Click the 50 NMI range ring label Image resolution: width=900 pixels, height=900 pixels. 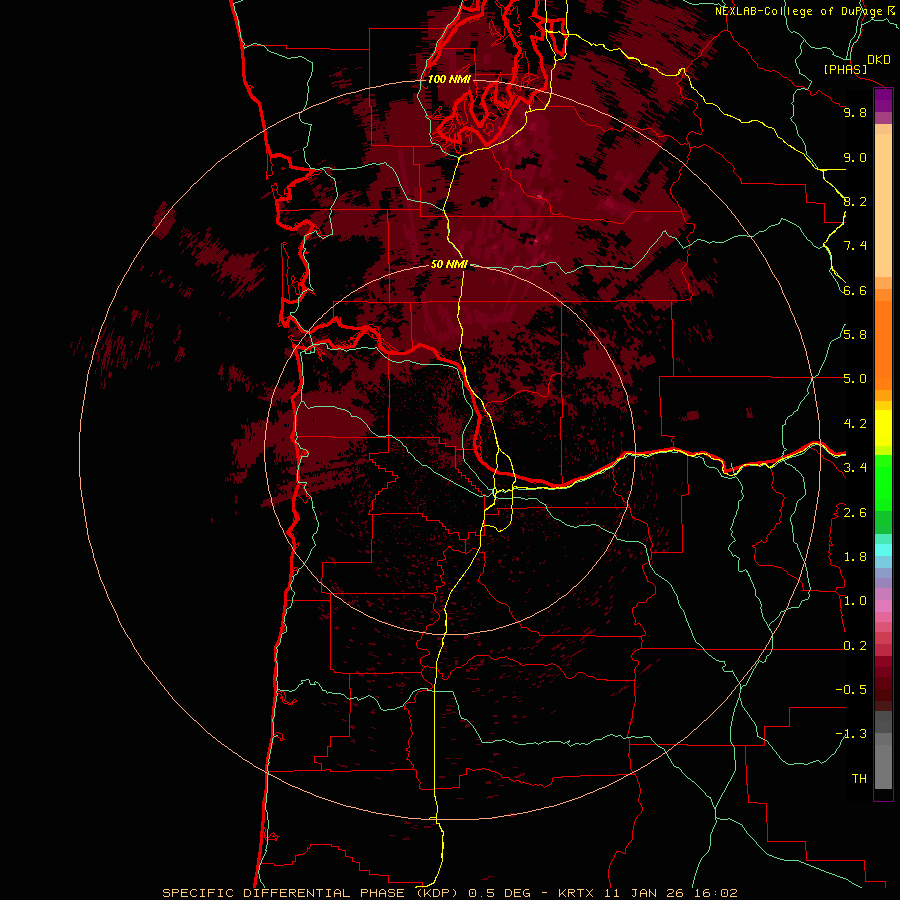point(449,264)
